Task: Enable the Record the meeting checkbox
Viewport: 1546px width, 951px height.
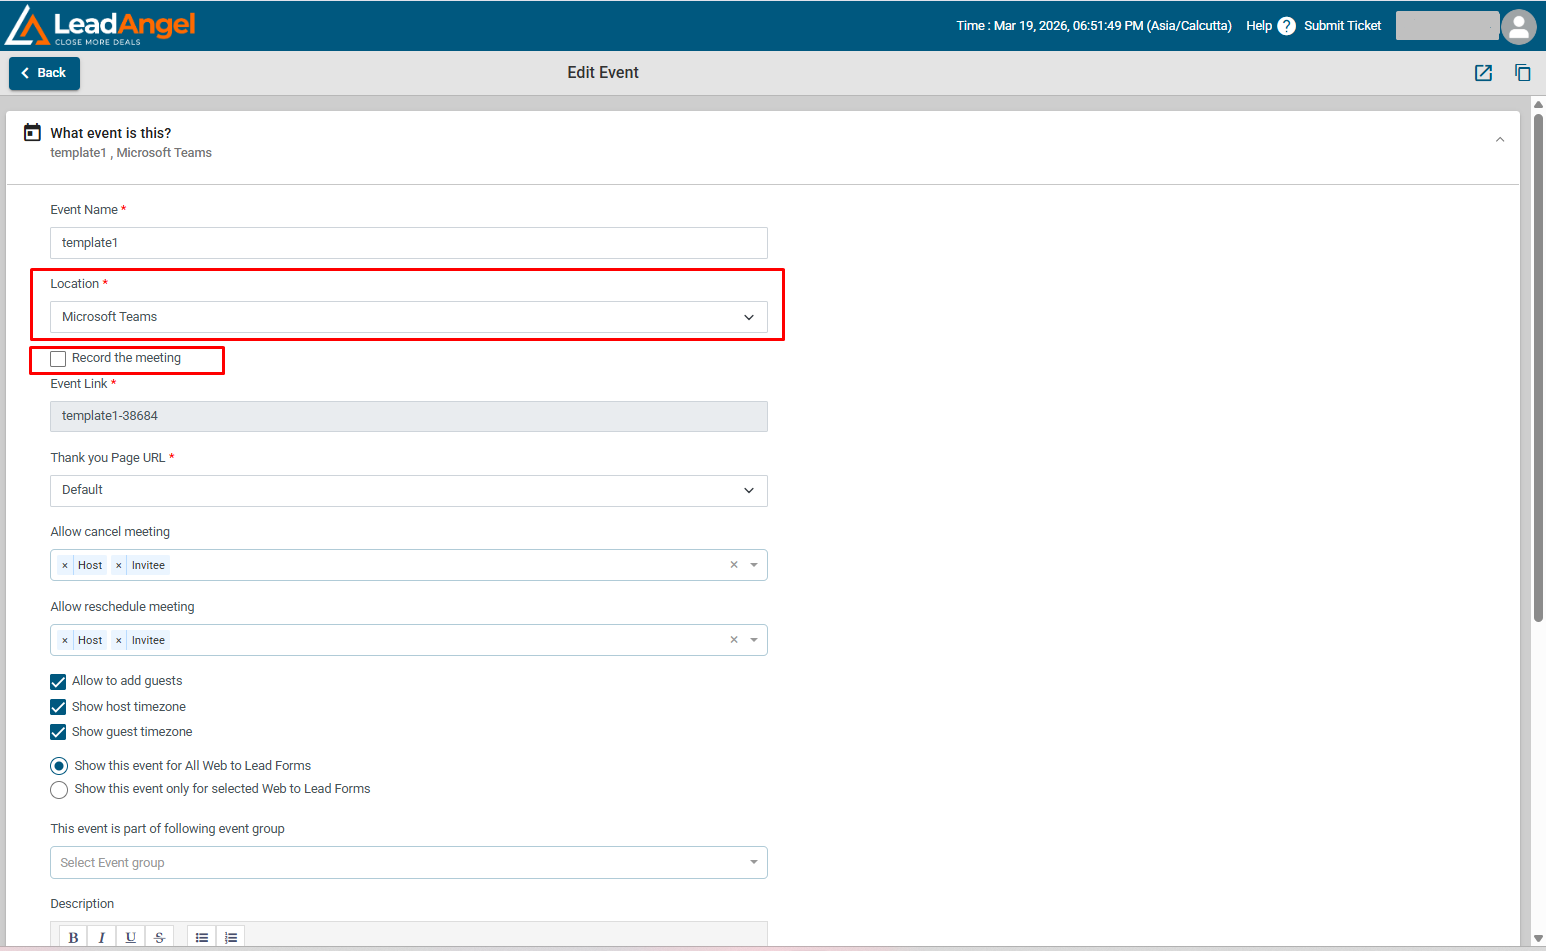Action: click(x=58, y=359)
